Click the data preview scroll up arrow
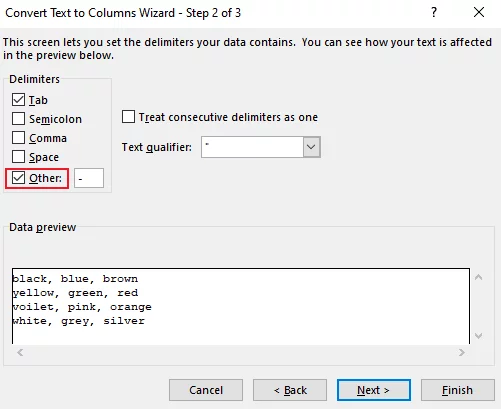The image size is (501, 409). click(478, 277)
